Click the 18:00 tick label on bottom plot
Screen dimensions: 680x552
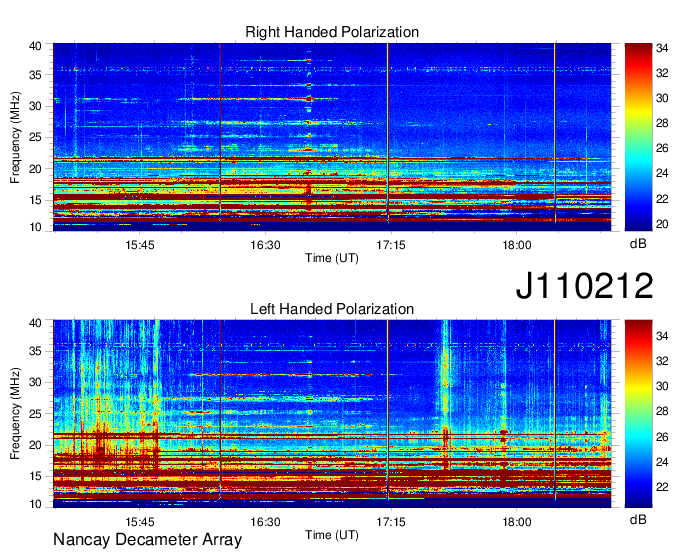coord(517,522)
